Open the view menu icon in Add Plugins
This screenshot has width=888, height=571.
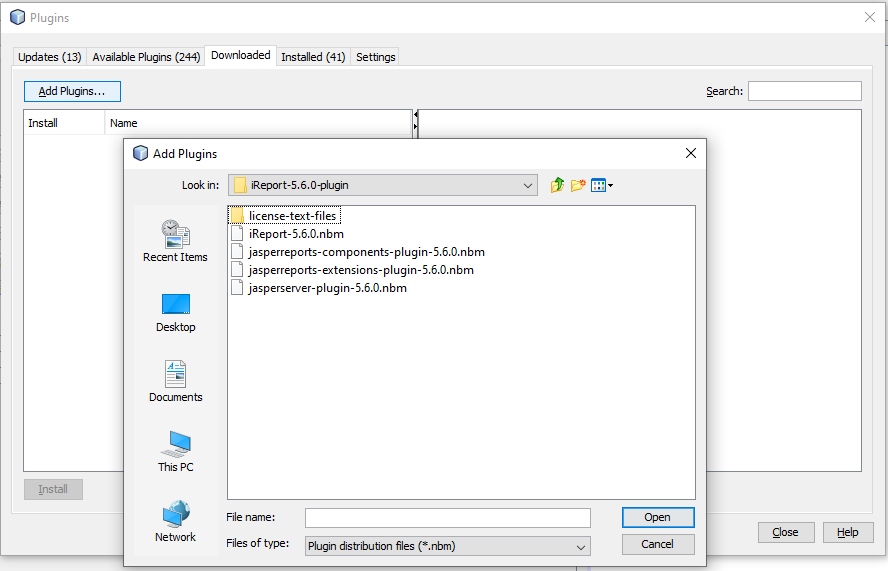[x=601, y=185]
